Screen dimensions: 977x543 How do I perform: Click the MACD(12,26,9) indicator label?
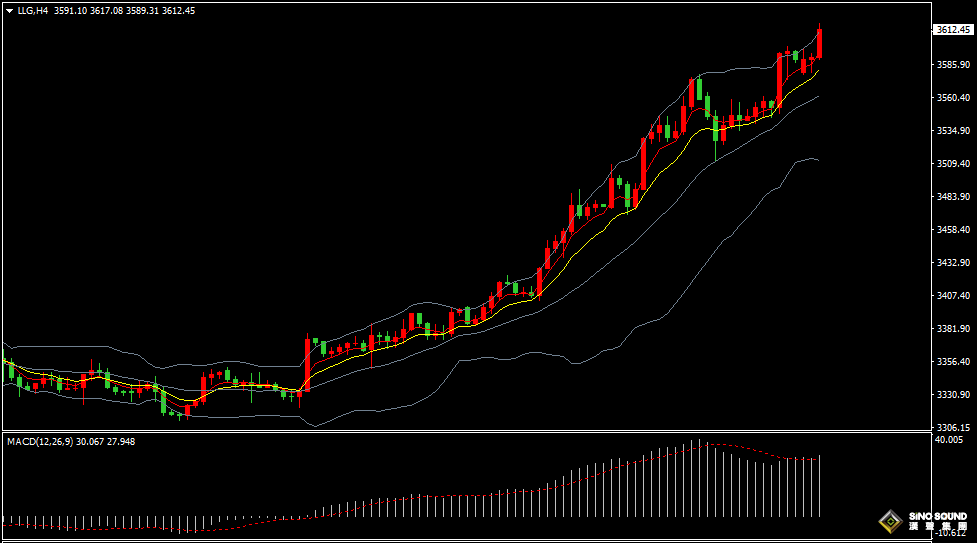37,441
